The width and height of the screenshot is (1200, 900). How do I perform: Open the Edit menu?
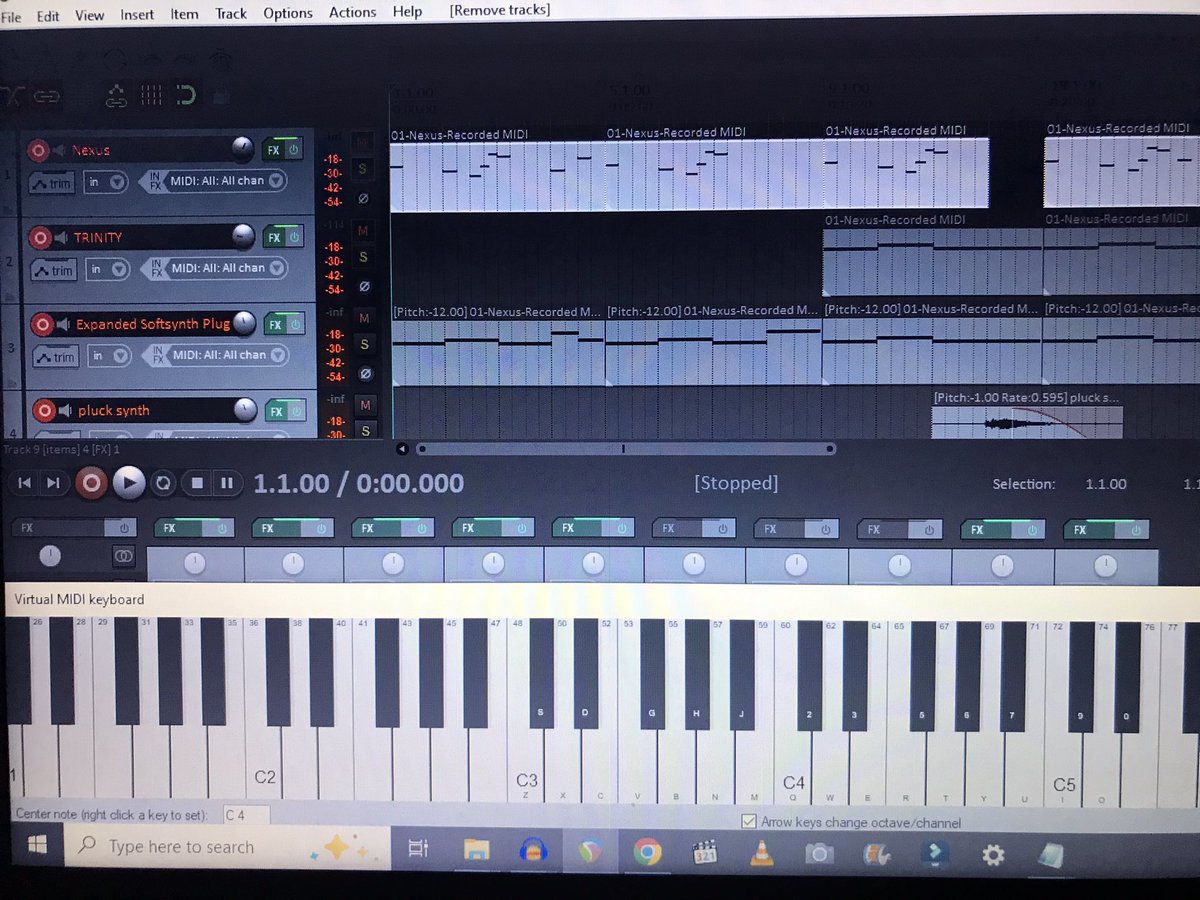[48, 16]
